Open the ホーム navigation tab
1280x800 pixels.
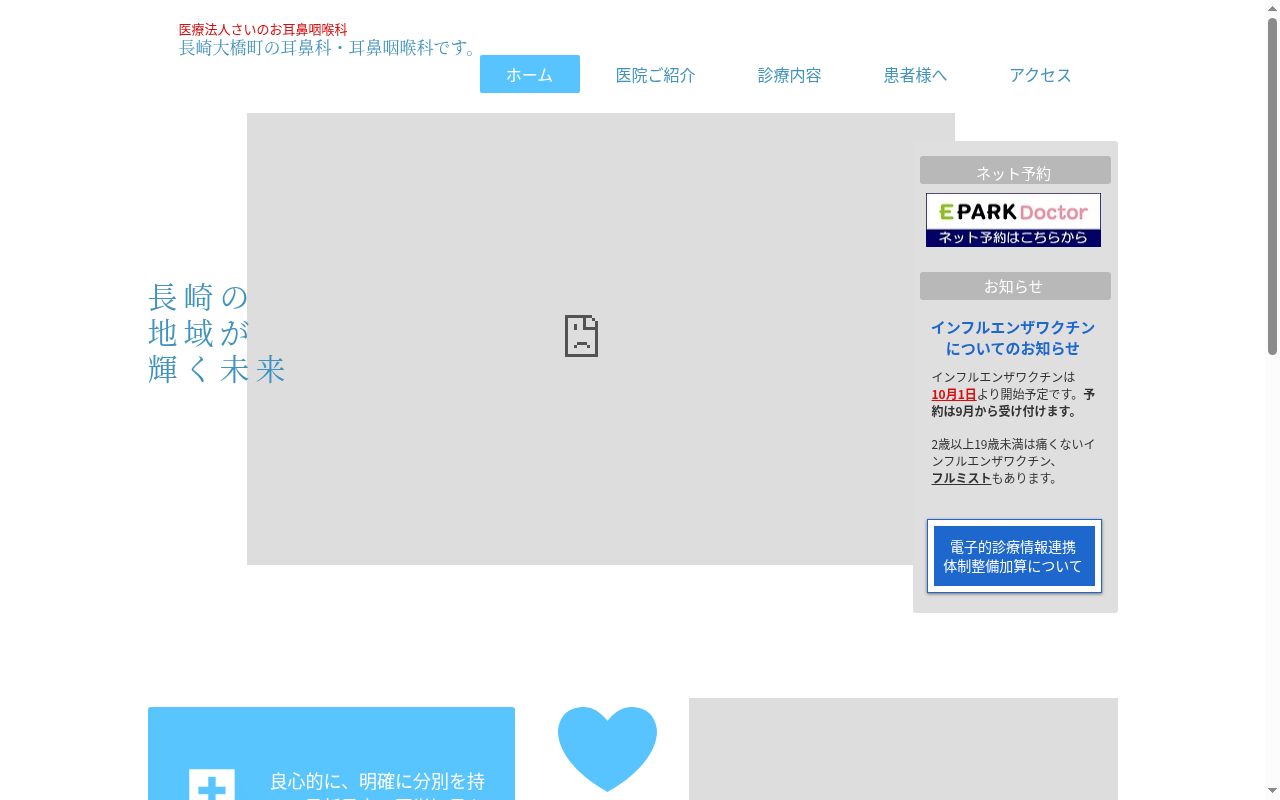pyautogui.click(x=530, y=74)
